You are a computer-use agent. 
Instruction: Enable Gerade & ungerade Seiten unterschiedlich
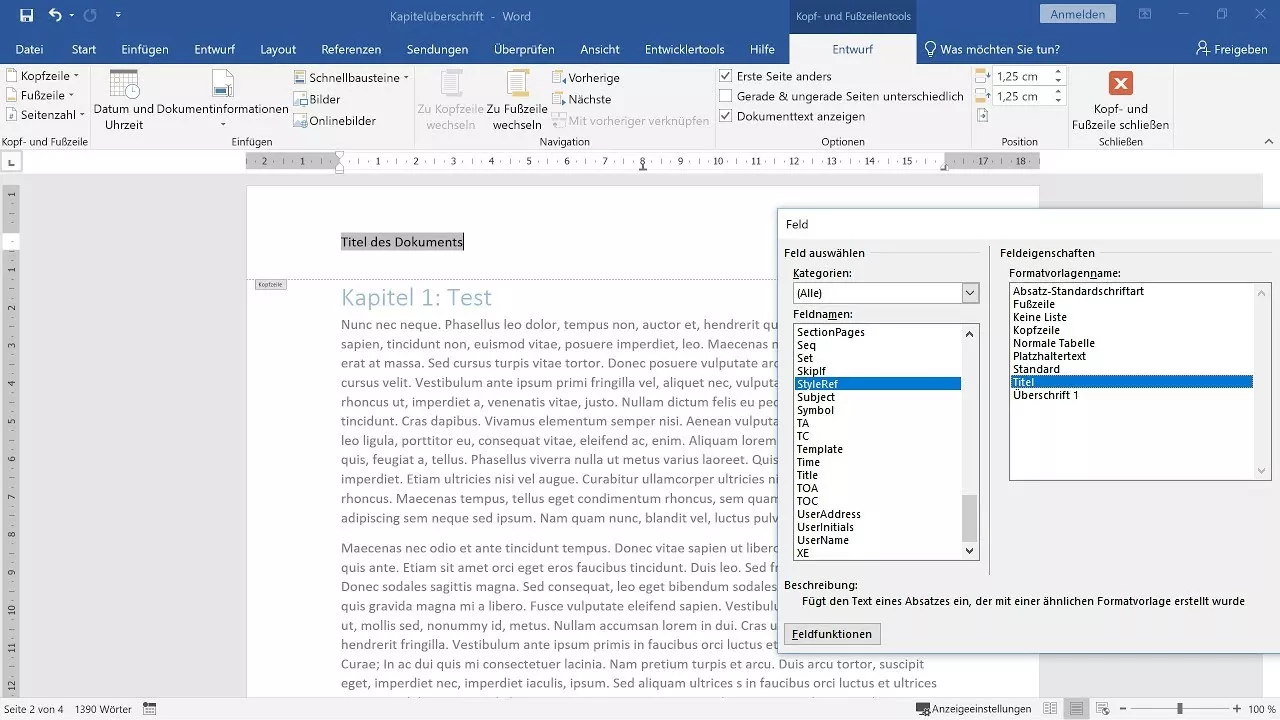(x=724, y=96)
